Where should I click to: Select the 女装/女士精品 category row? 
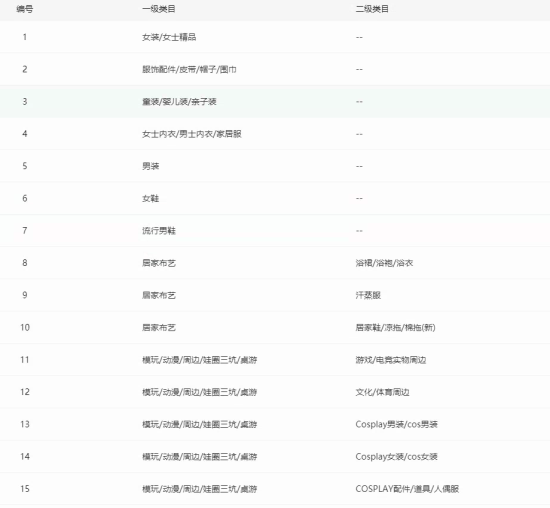(275, 37)
